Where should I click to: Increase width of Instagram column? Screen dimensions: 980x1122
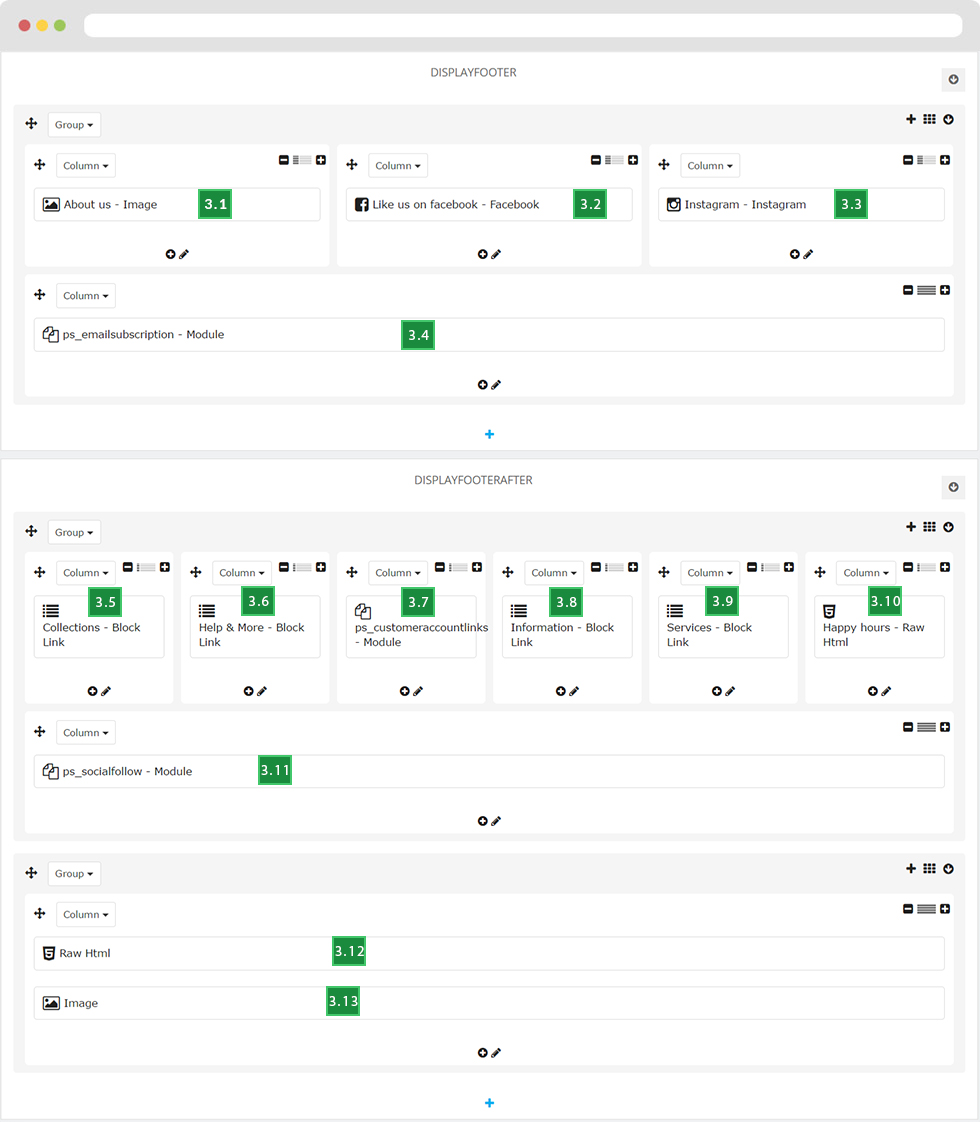945,160
